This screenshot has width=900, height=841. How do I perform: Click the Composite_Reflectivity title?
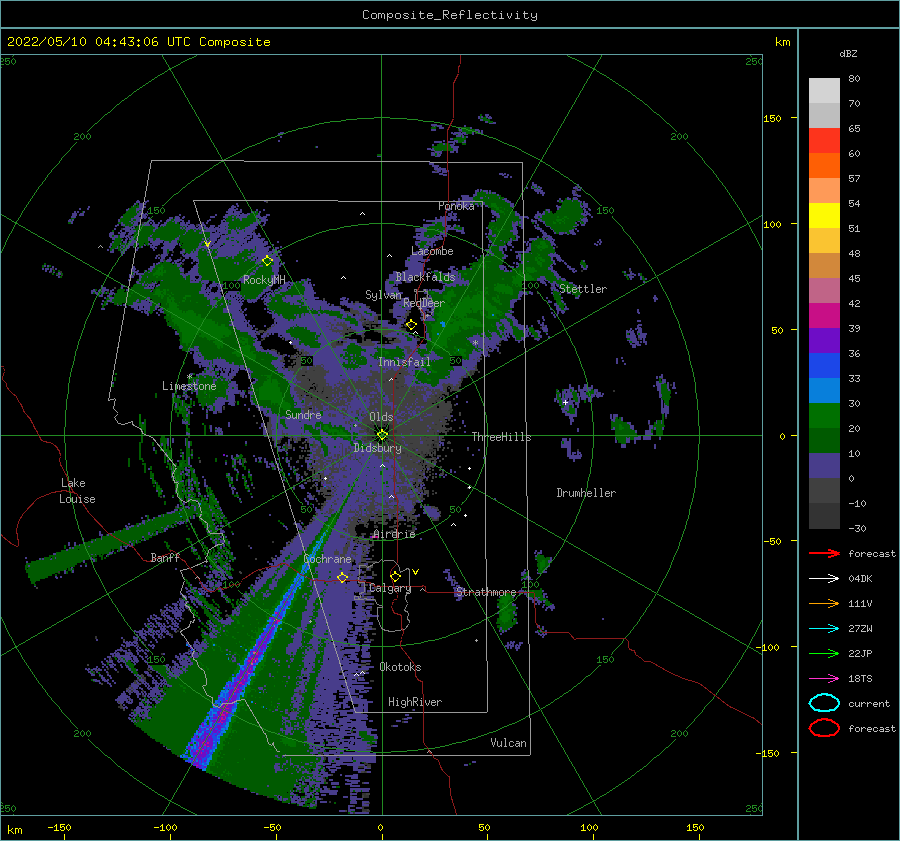click(x=450, y=15)
